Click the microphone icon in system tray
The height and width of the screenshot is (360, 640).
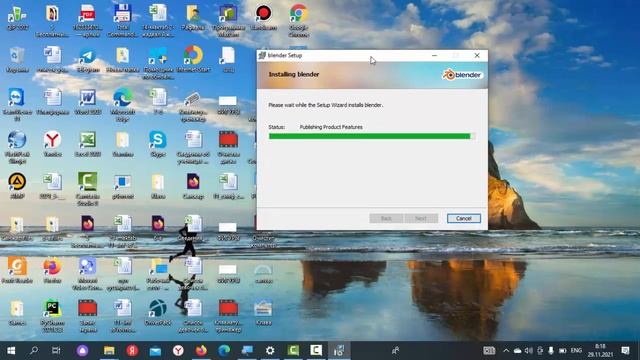click(x=551, y=351)
